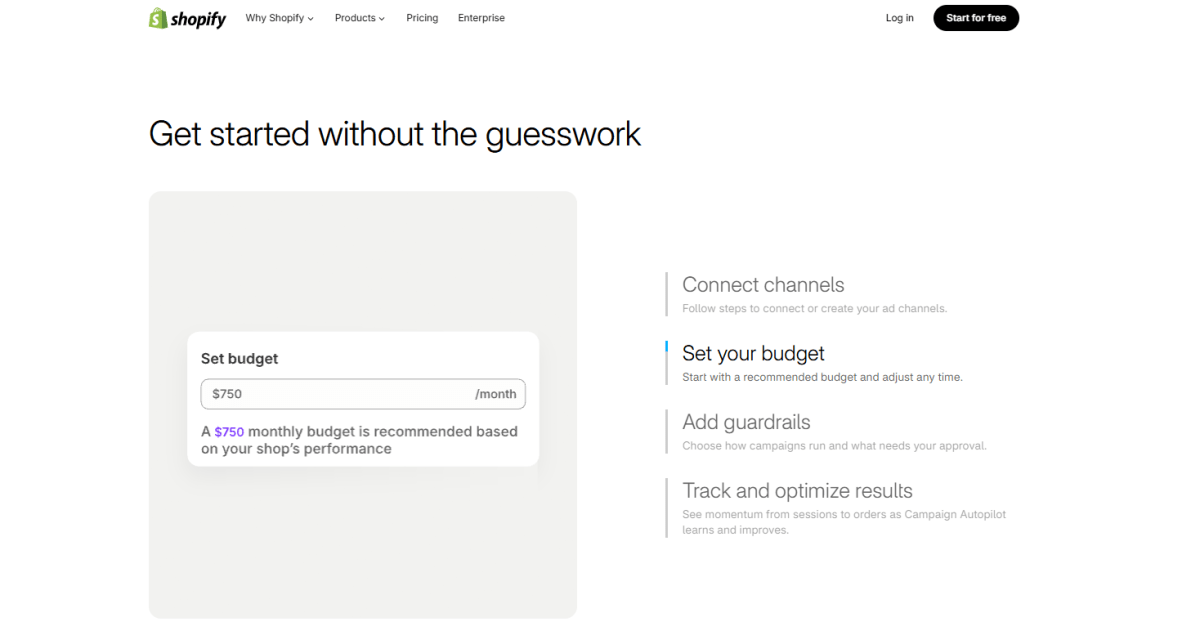Open the Enterprise nav link
The width and height of the screenshot is (1200, 644).
click(481, 18)
